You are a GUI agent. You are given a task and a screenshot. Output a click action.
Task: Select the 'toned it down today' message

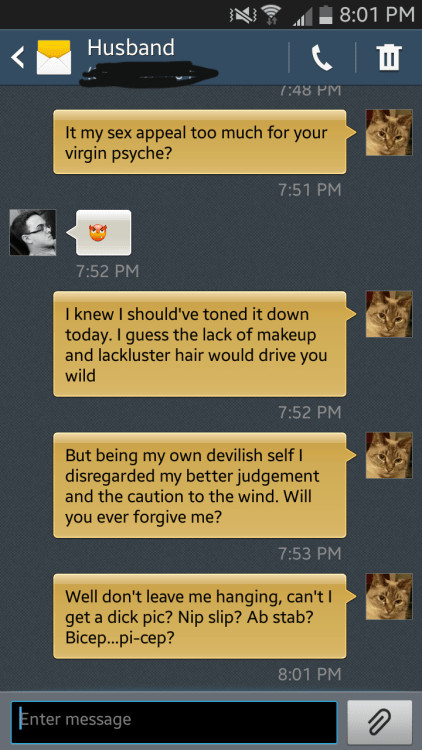coord(200,344)
